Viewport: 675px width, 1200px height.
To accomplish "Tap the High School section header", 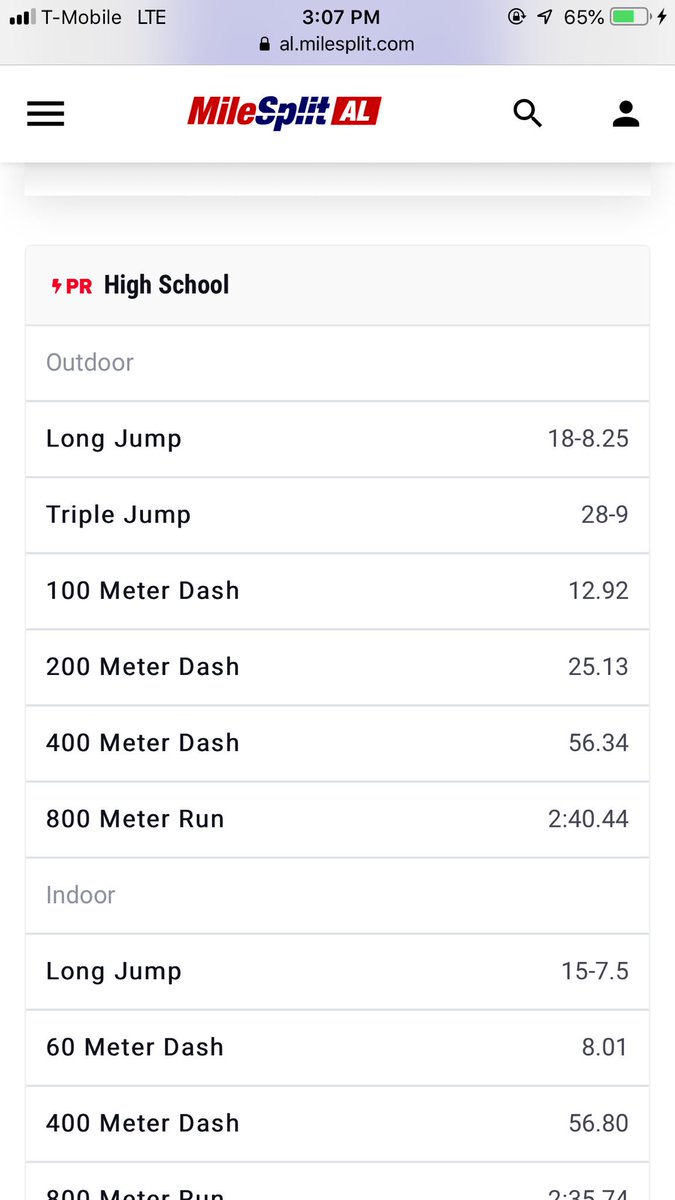I will pos(337,286).
